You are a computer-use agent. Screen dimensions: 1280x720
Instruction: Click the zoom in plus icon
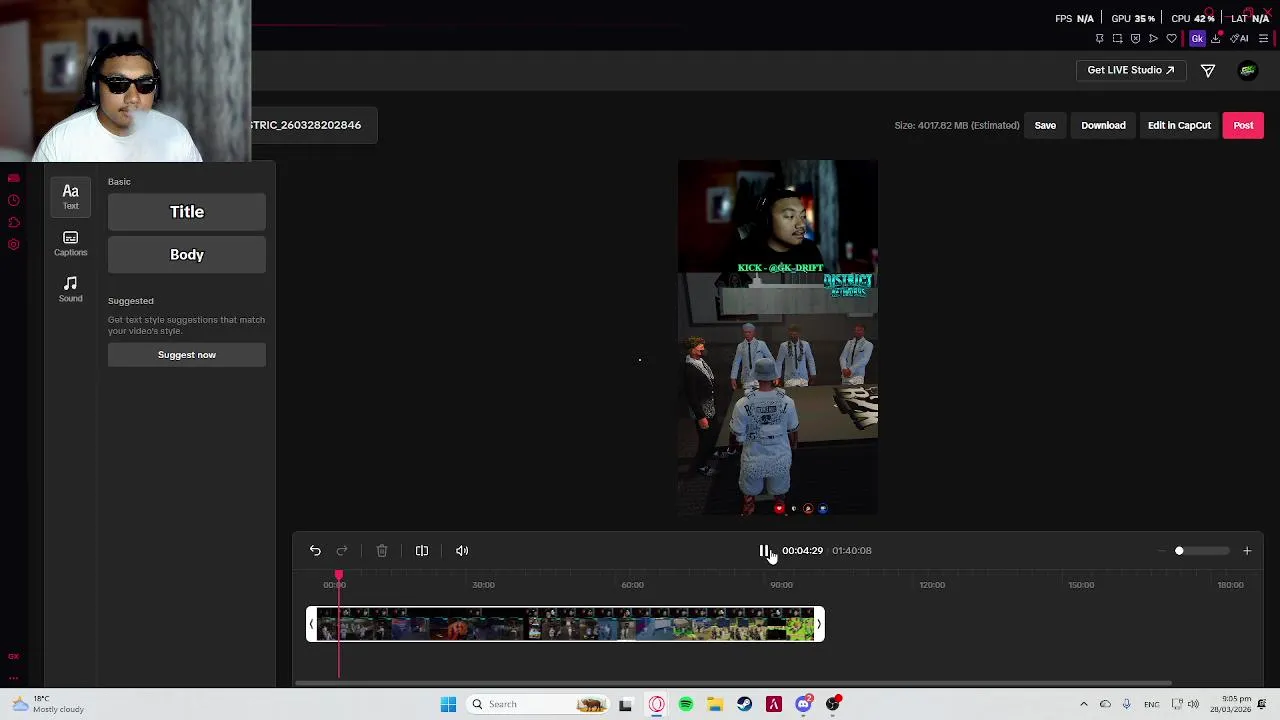click(x=1247, y=551)
